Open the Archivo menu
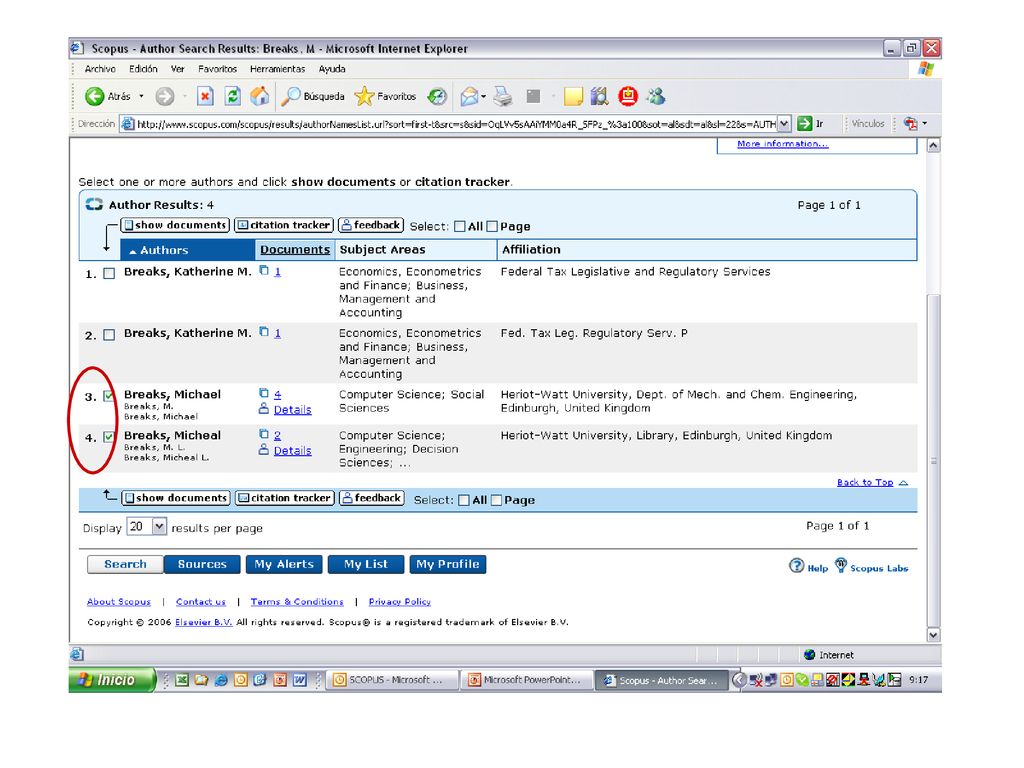This screenshot has width=1024, height=768. (x=100, y=69)
